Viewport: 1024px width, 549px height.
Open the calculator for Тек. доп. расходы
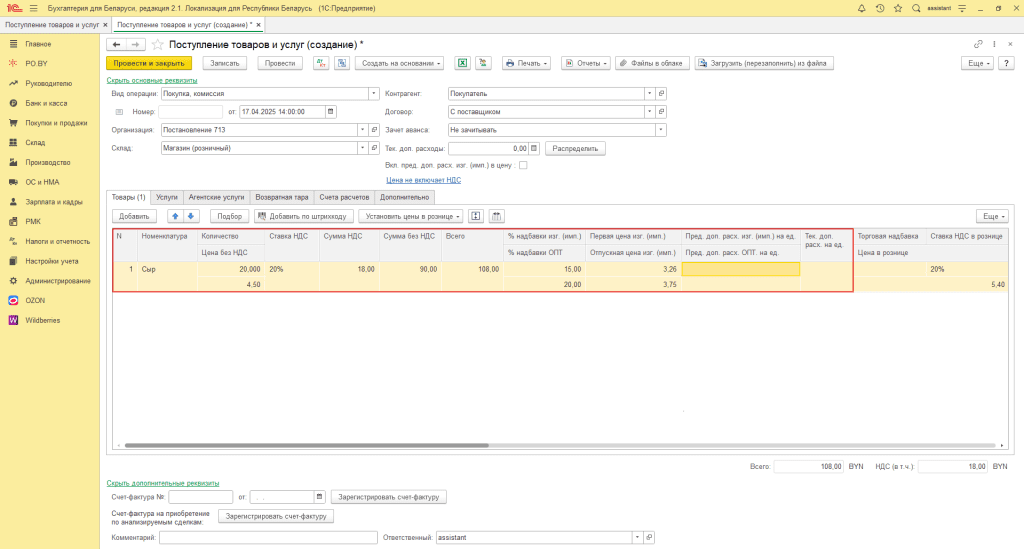534,148
